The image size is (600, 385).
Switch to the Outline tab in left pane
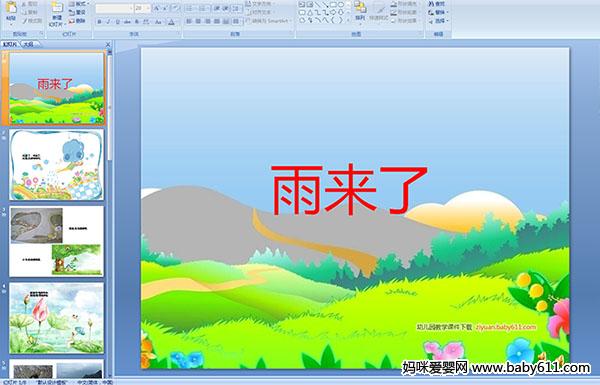click(x=28, y=44)
